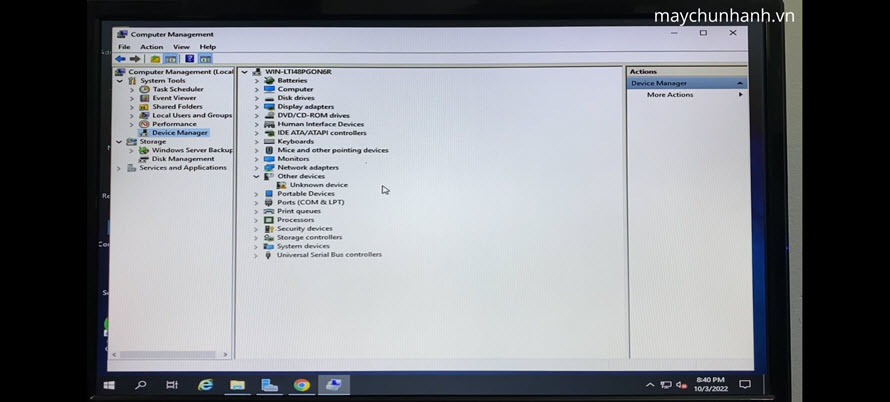Click the Up one level folder icon
This screenshot has height=402, width=890.
point(155,59)
